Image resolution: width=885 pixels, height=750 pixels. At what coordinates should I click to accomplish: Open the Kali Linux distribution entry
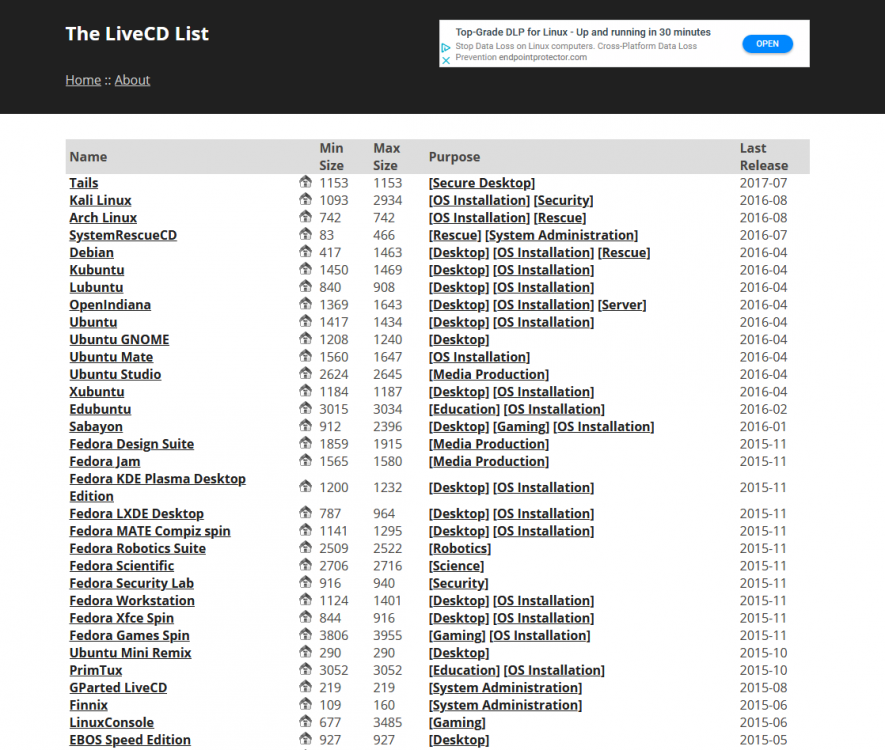(x=100, y=200)
